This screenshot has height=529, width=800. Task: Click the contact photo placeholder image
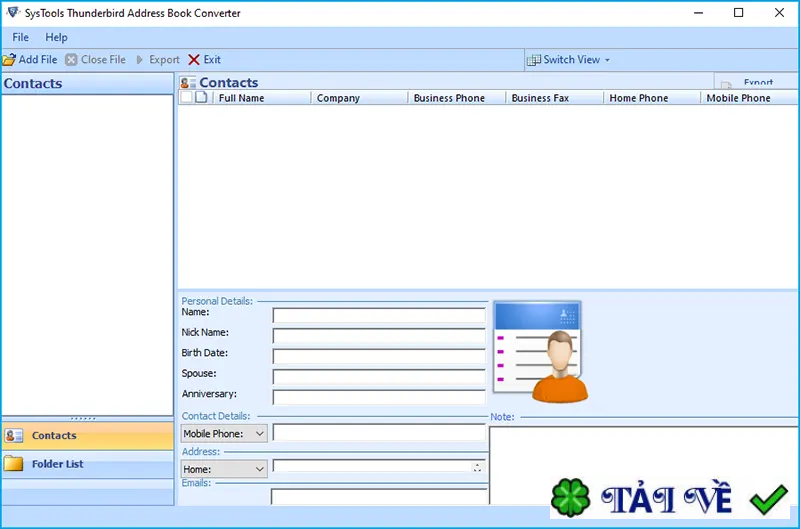540,352
